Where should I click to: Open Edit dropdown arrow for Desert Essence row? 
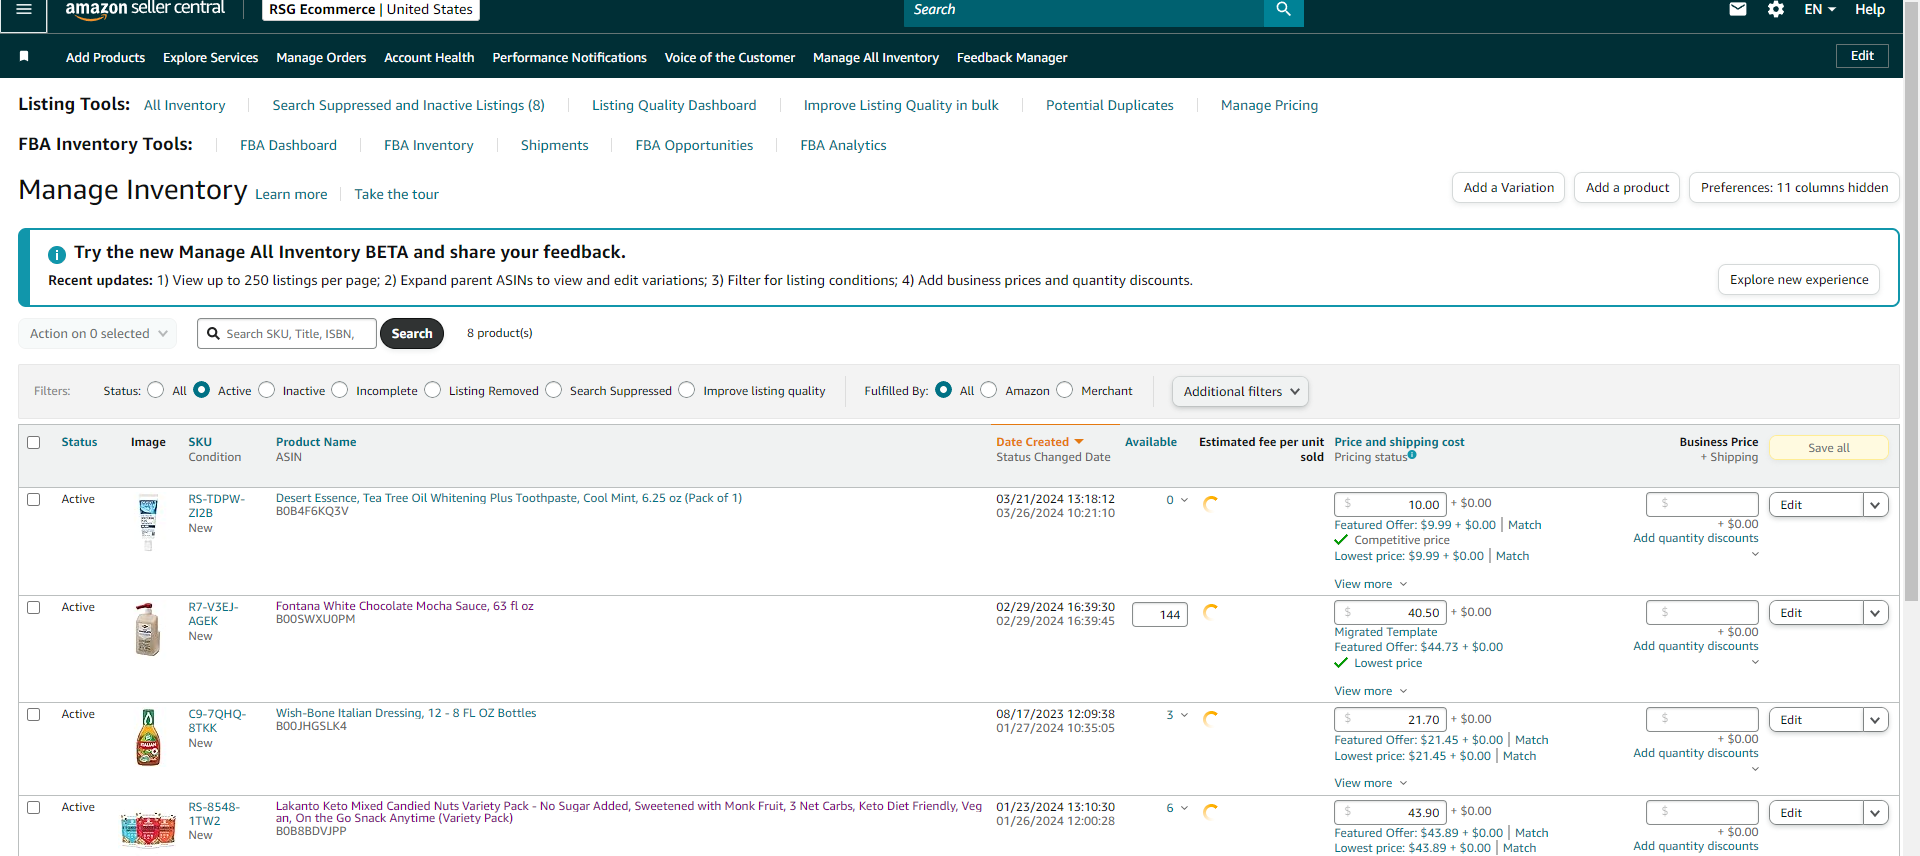pos(1876,505)
